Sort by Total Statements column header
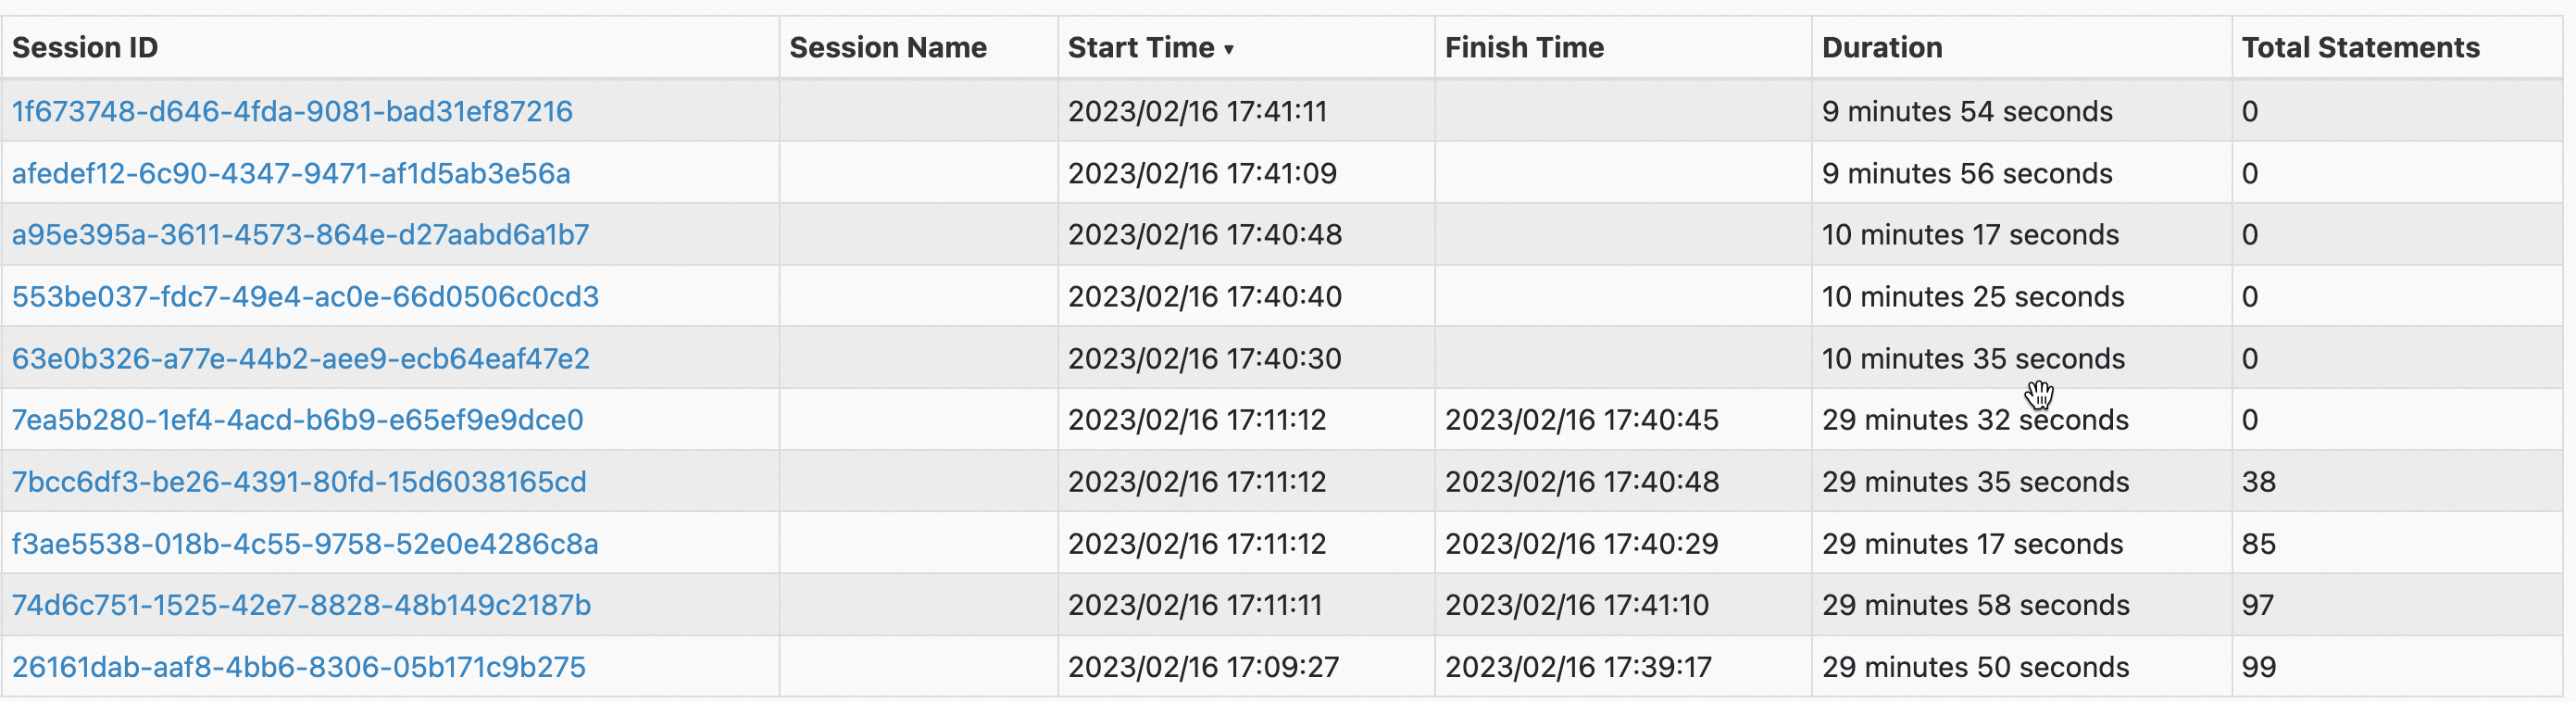Image resolution: width=2576 pixels, height=702 pixels. click(x=2360, y=47)
